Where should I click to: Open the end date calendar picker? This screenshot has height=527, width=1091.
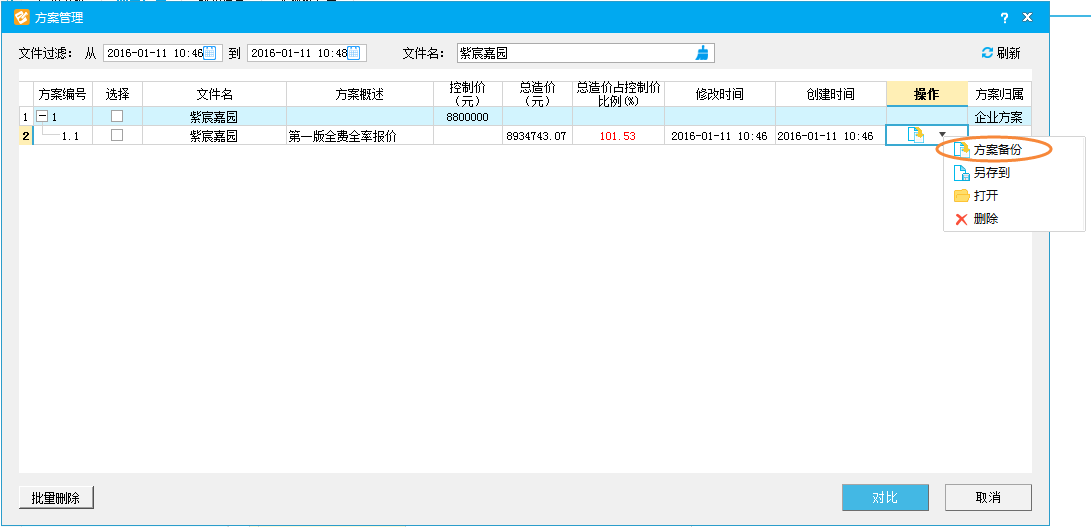[354, 53]
